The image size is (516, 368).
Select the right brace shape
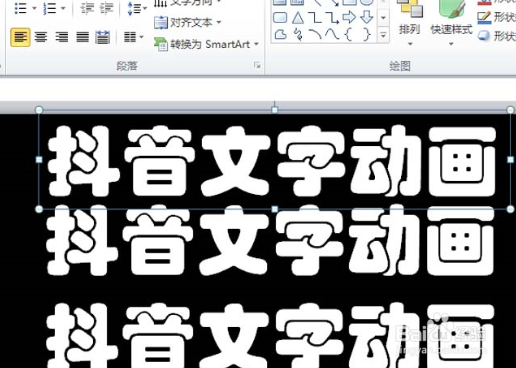(366, 34)
